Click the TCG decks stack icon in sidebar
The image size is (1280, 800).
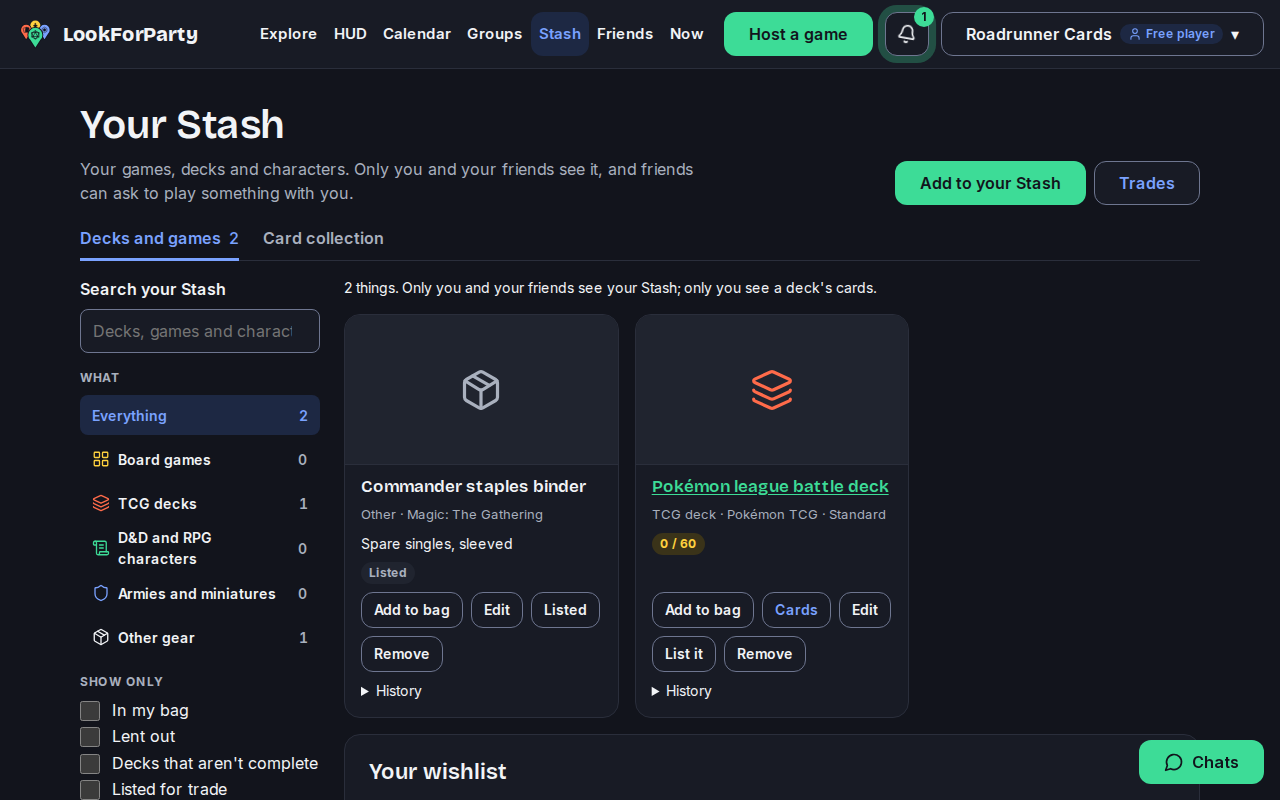pos(101,503)
